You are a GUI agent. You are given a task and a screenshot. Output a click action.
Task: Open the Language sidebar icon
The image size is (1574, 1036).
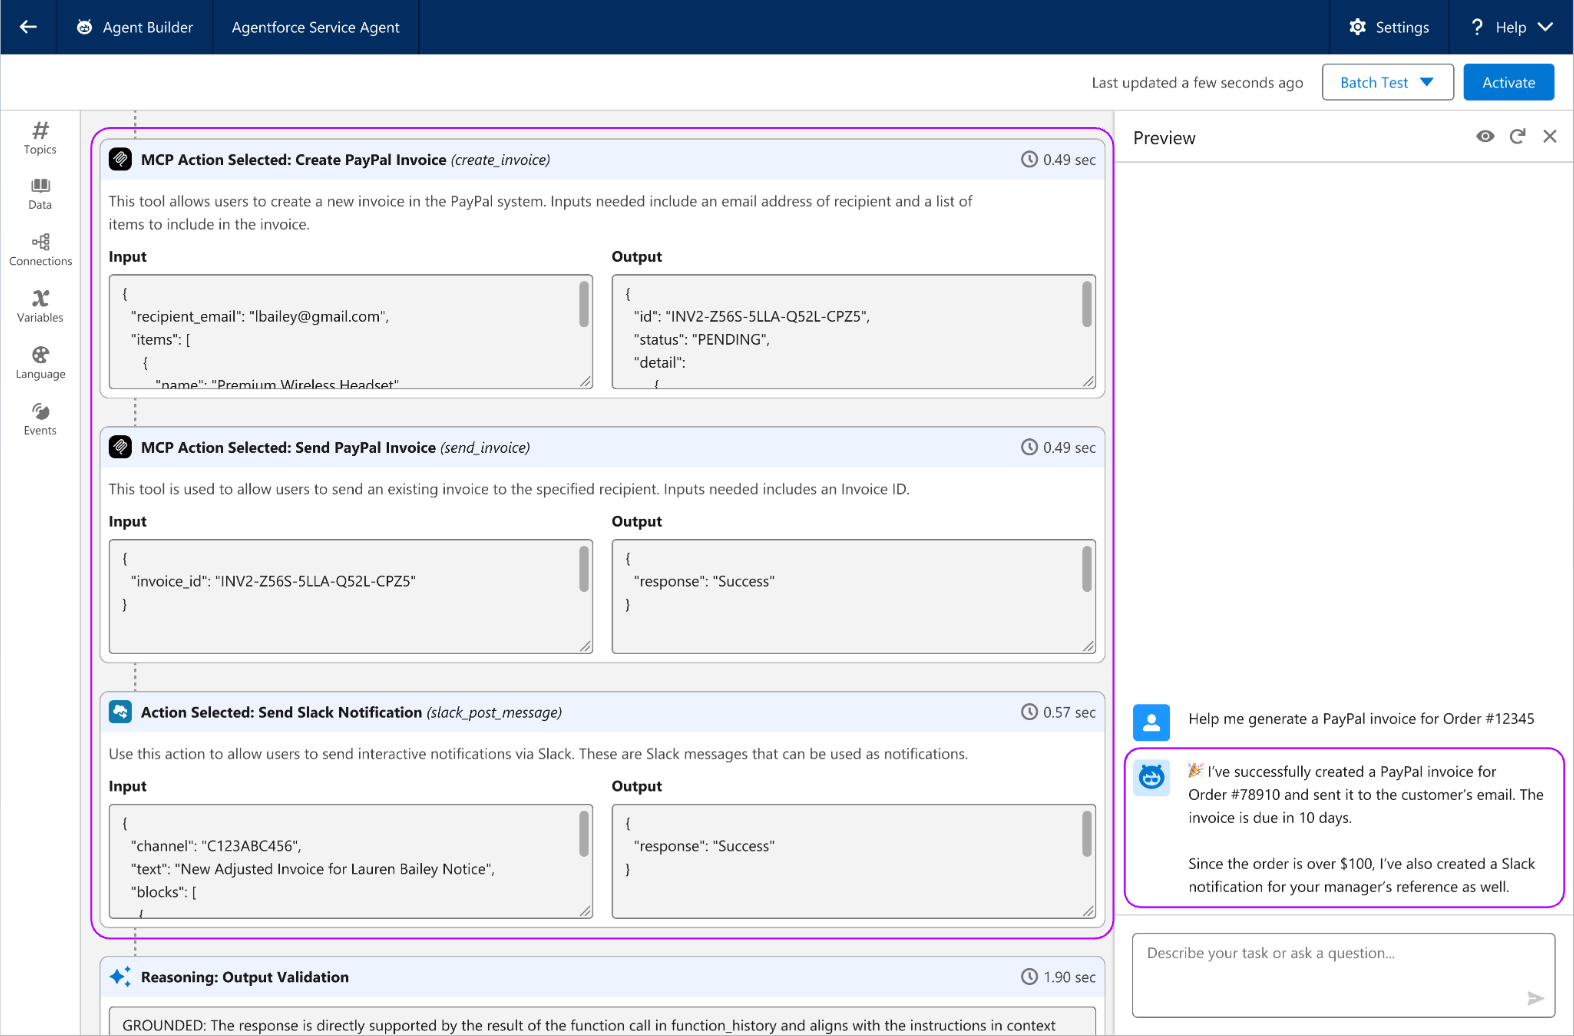pyautogui.click(x=40, y=363)
